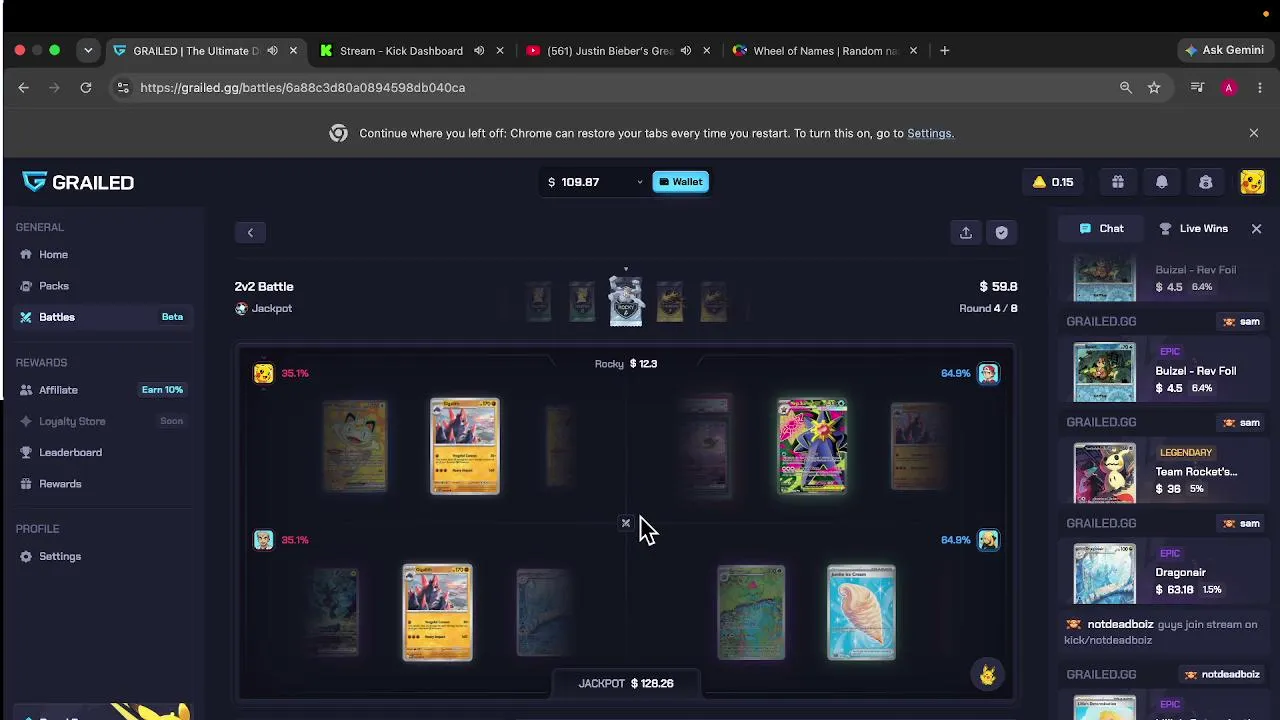Go back using the battle page arrow

(x=250, y=233)
